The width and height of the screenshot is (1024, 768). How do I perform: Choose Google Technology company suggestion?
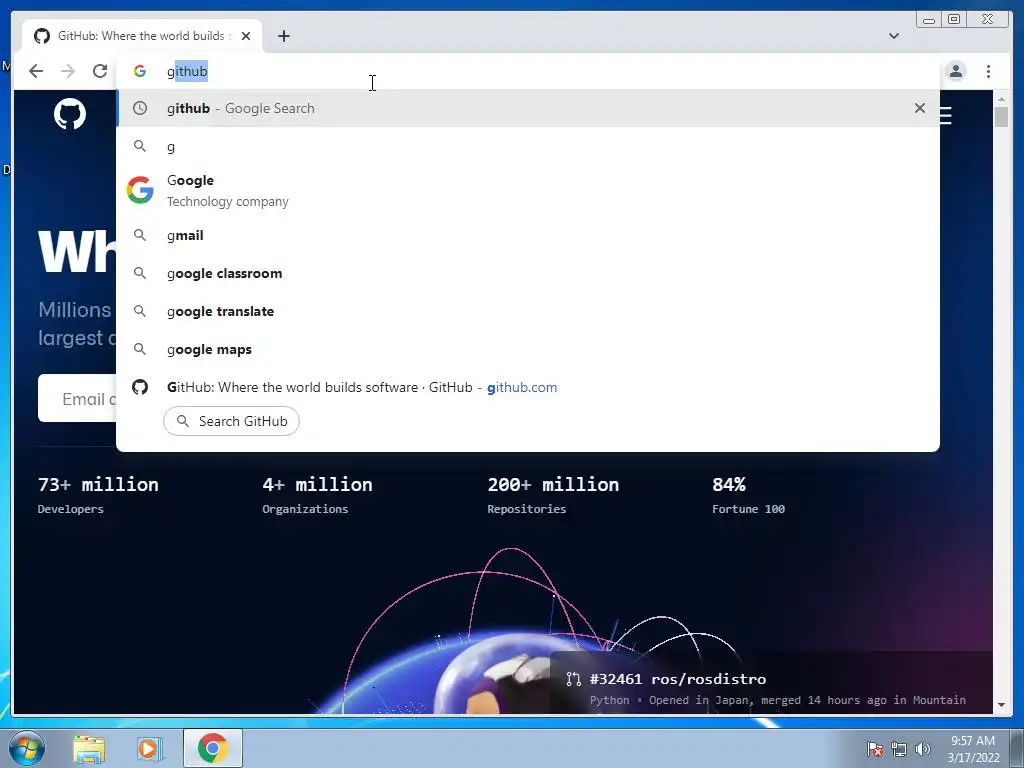pyautogui.click(x=528, y=191)
